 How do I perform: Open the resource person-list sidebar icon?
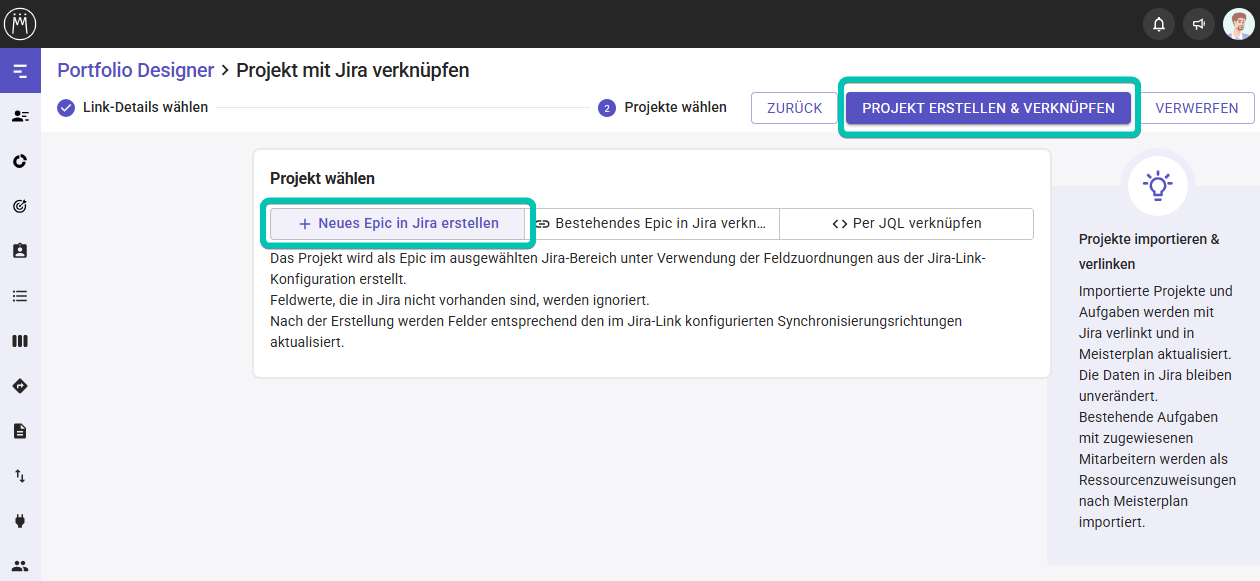tap(20, 116)
